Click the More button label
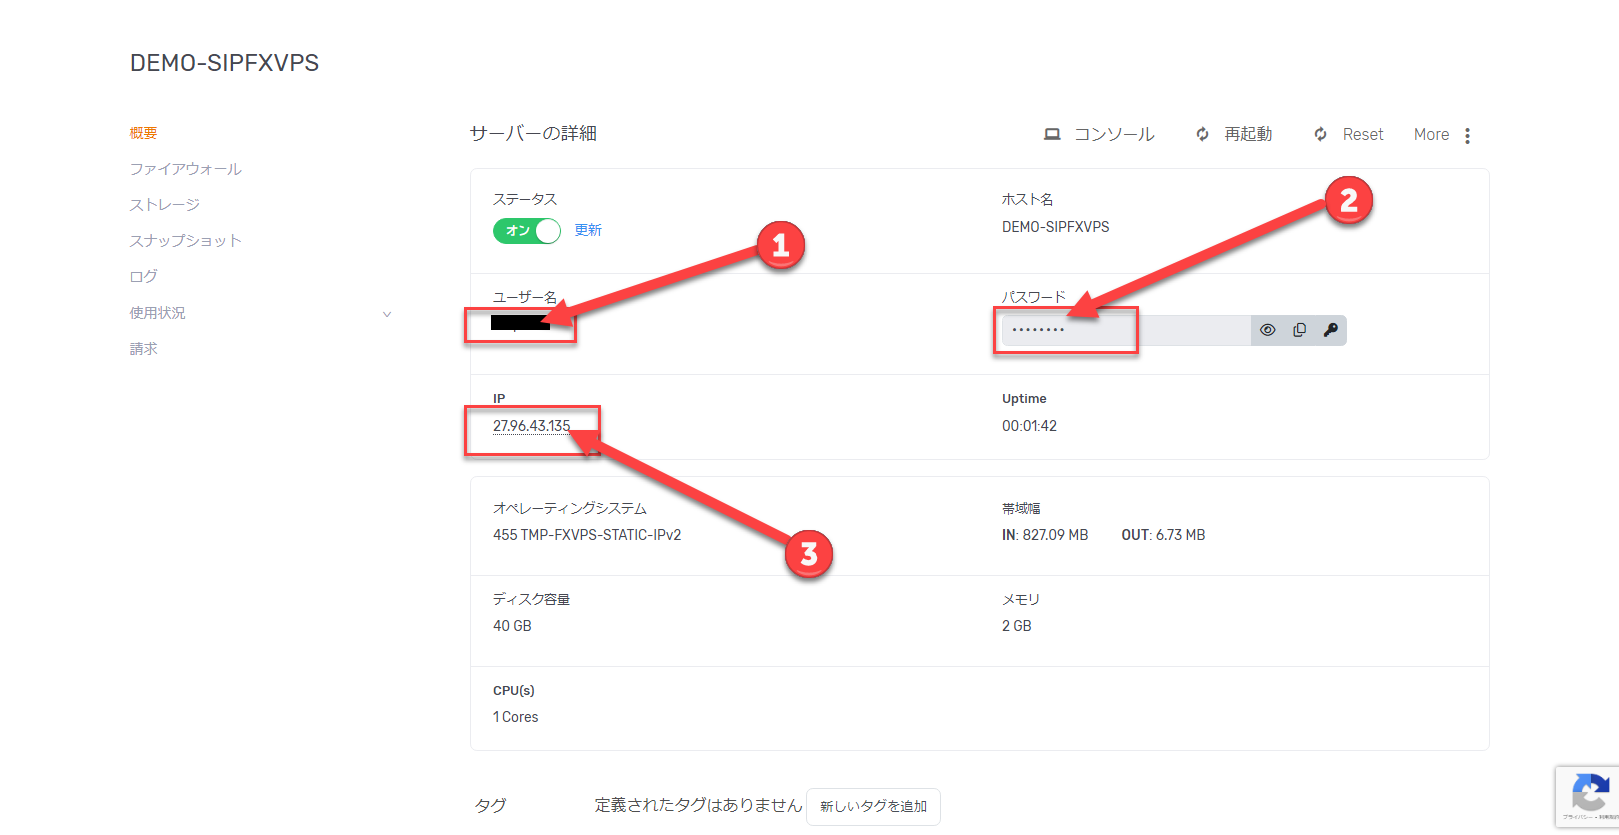The height and width of the screenshot is (835, 1619). (x=1431, y=134)
